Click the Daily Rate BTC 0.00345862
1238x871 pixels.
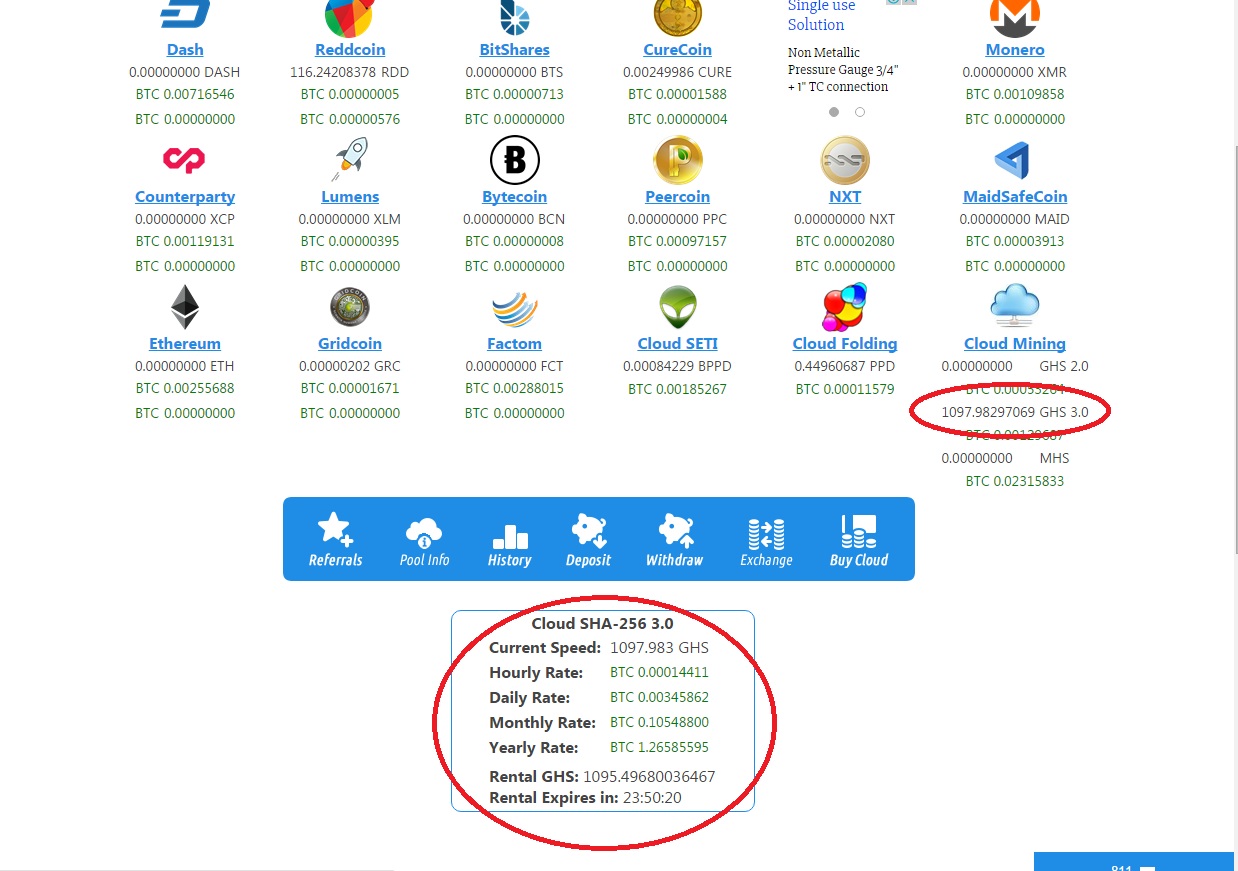point(660,698)
